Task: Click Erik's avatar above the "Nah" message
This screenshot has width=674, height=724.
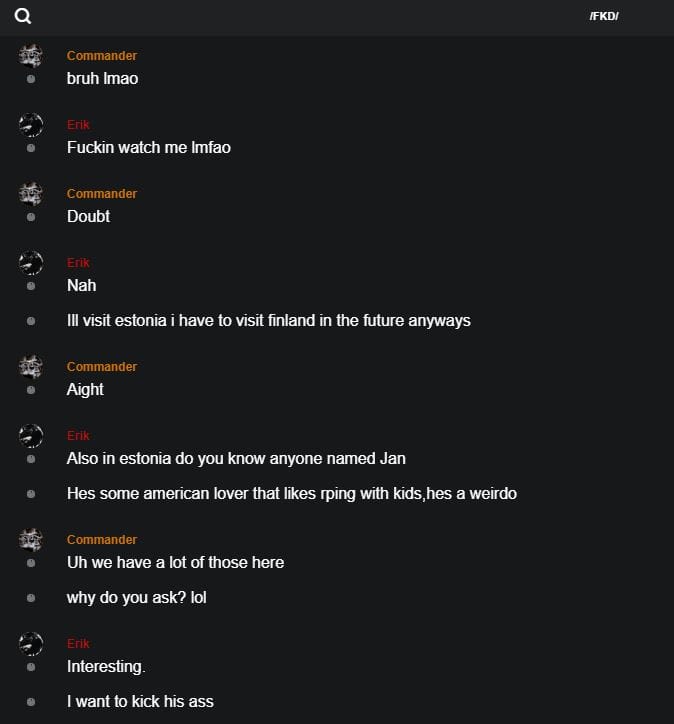Action: (31, 263)
